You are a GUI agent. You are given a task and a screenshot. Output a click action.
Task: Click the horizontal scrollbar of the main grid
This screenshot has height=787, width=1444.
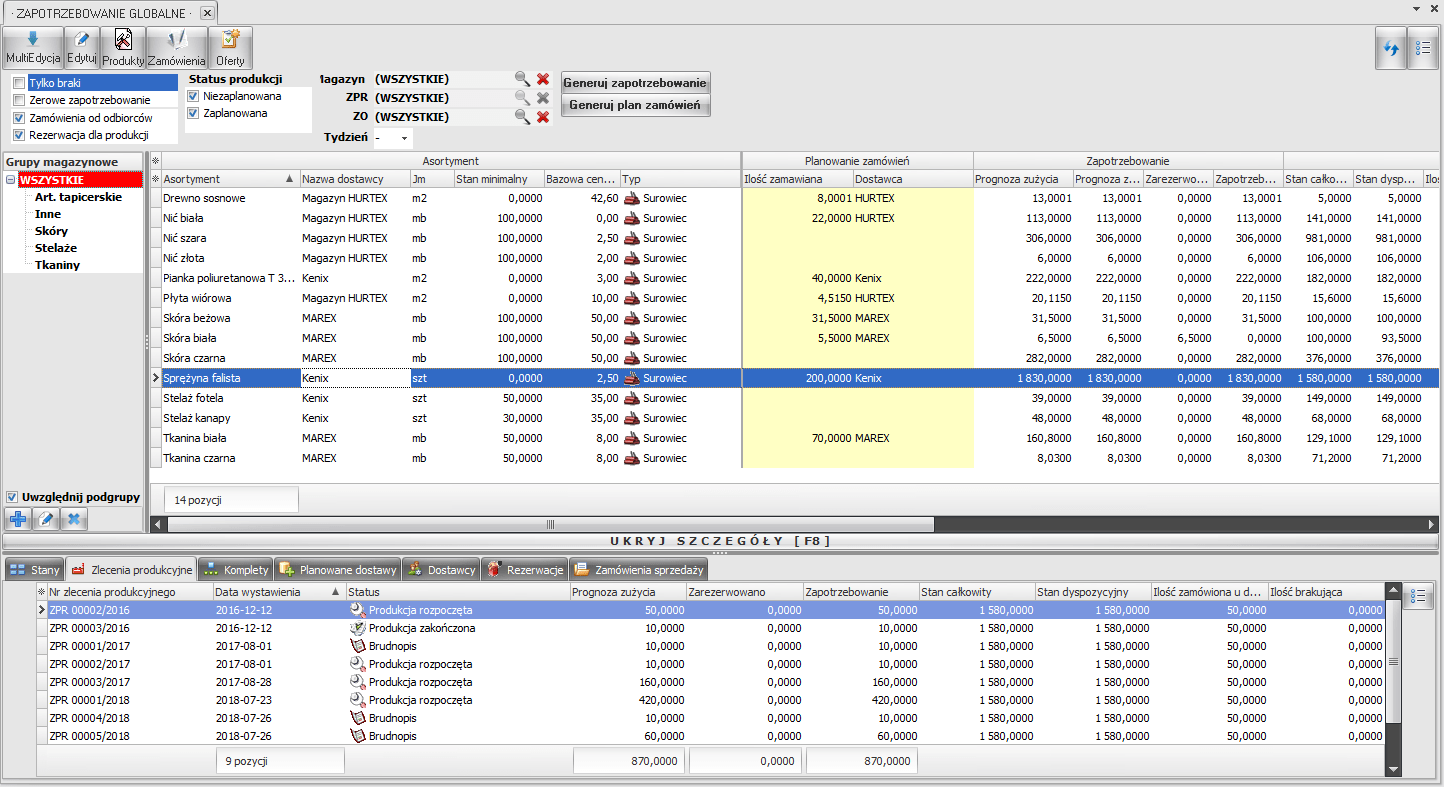(550, 524)
